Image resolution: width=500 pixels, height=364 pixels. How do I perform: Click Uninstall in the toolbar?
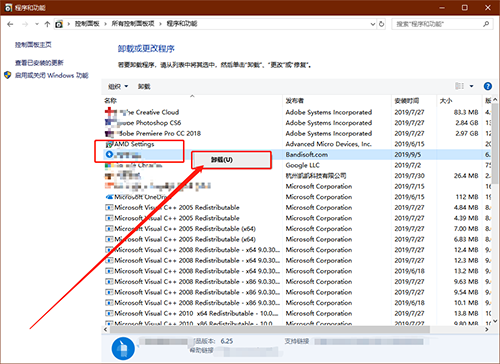pos(144,86)
